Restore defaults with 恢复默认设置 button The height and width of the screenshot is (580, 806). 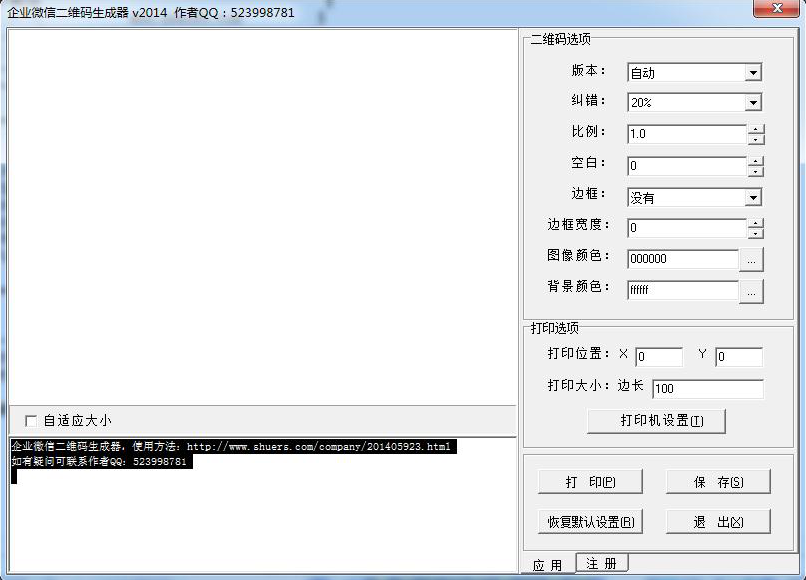[x=590, y=522]
